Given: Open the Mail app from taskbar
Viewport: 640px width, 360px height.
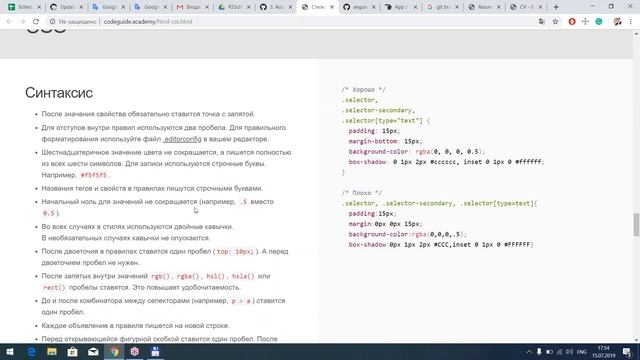Looking at the screenshot, I should click(93, 352).
